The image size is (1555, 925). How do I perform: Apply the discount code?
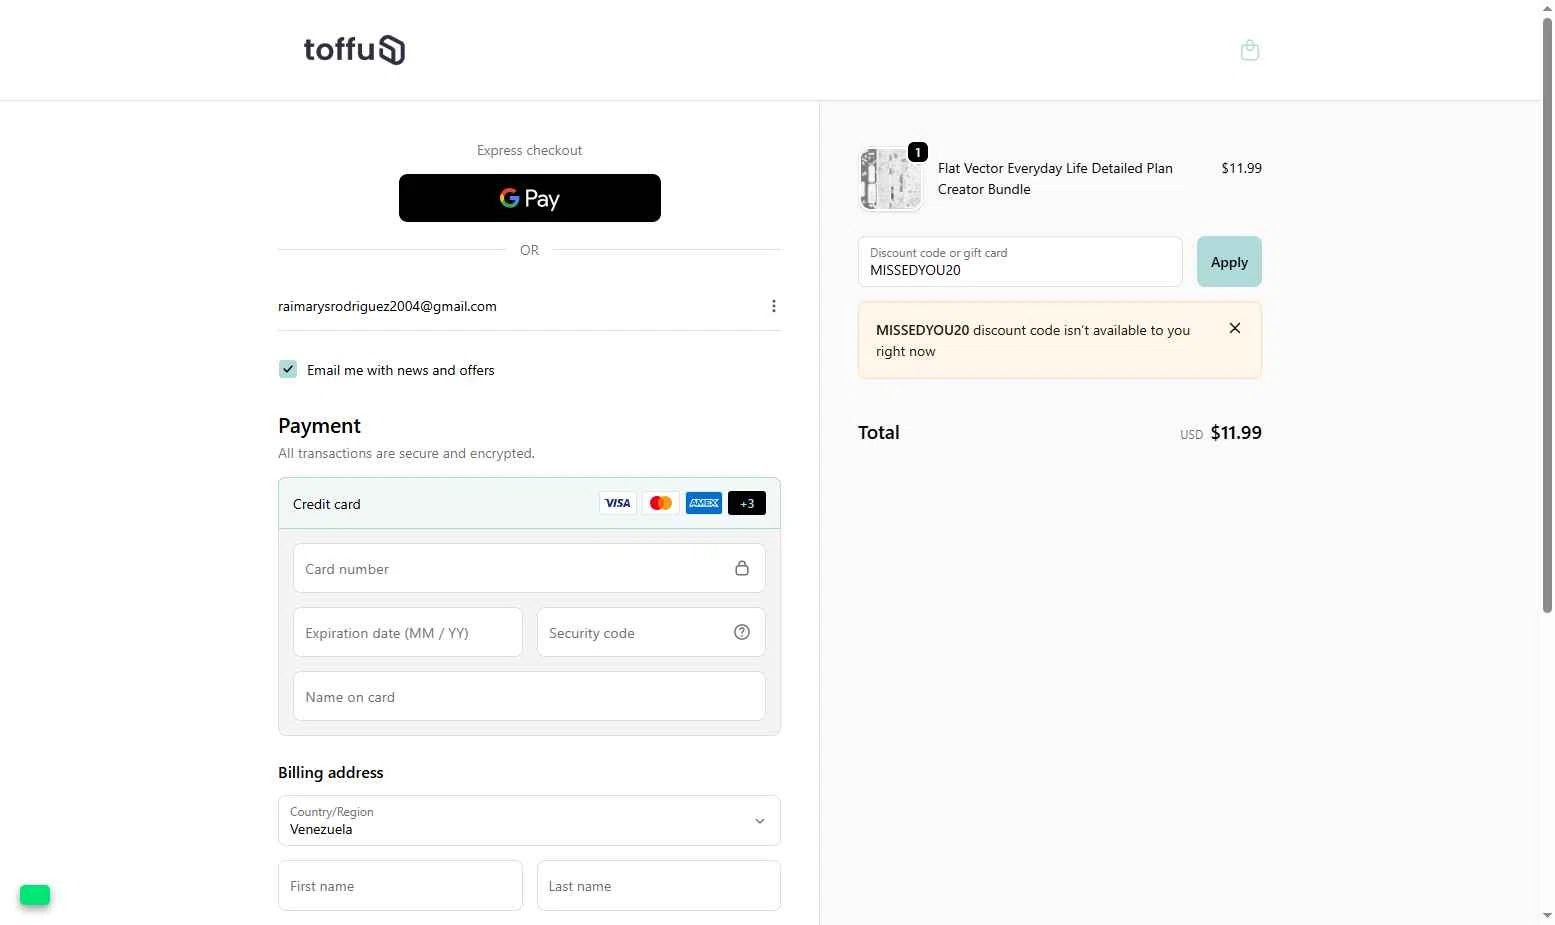1229,262
